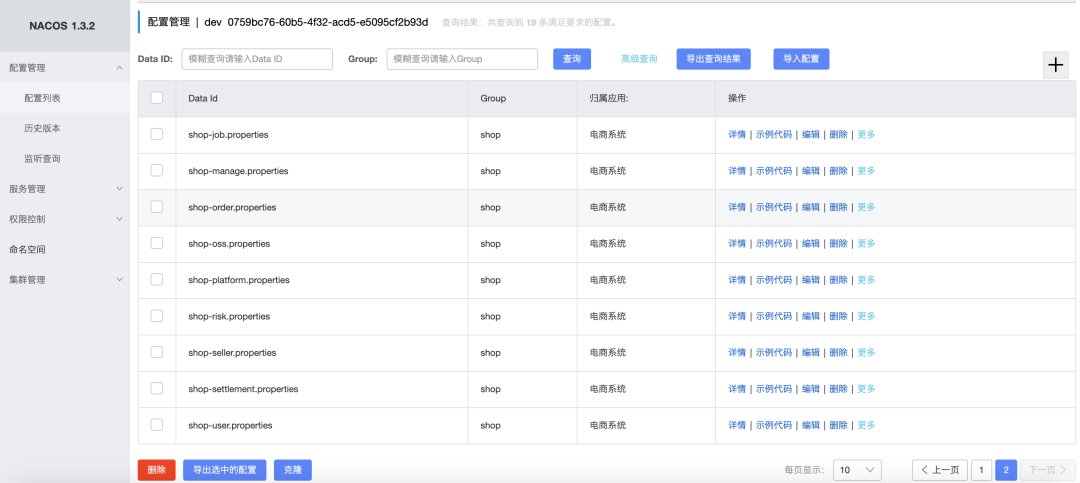Image resolution: width=1080 pixels, height=483 pixels.
Task: Click the plus icon to add configuration
Action: 1055,65
